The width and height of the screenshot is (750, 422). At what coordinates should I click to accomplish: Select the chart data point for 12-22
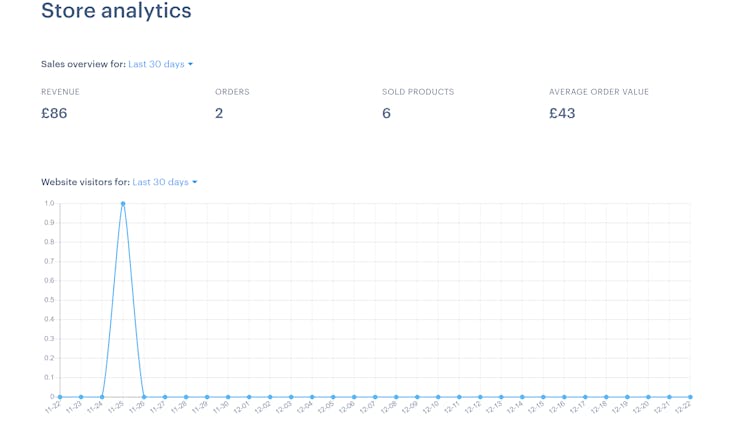(690, 397)
